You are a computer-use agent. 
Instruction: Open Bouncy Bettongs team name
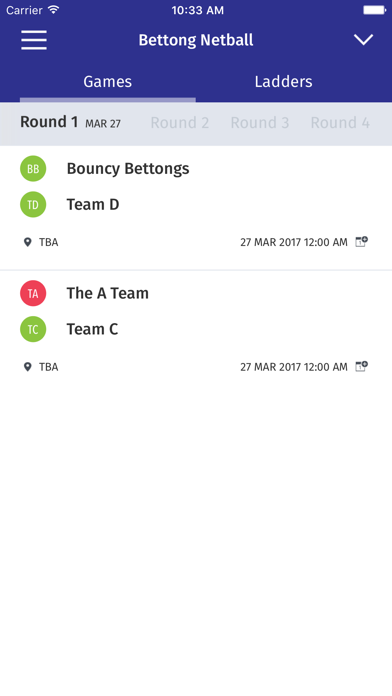tap(128, 169)
